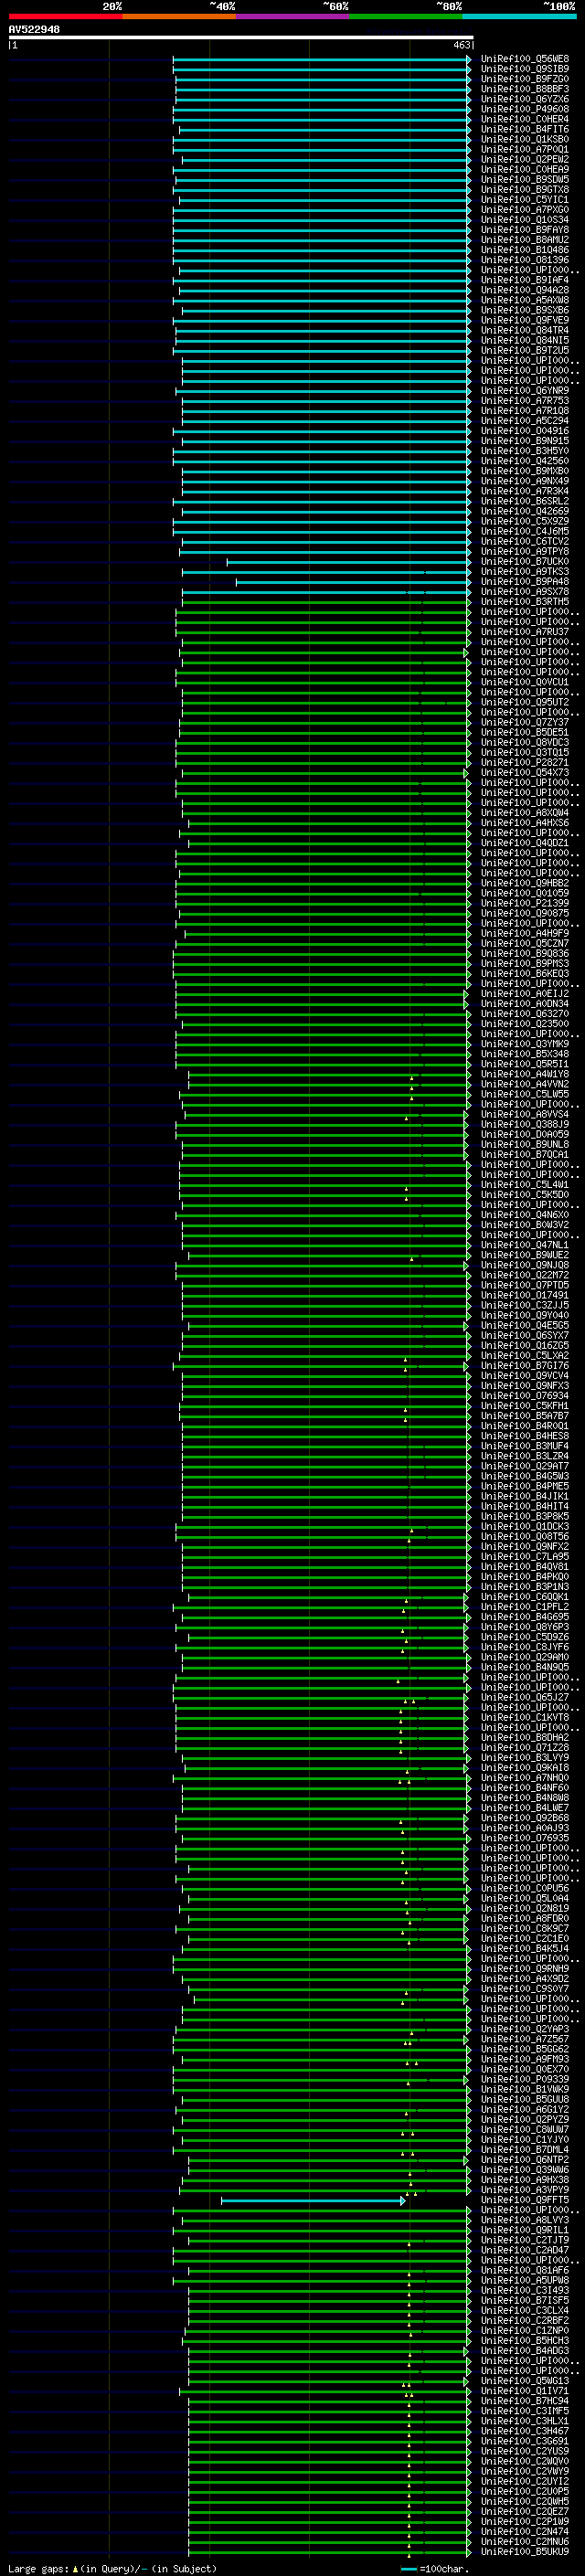Image resolution: width=585 pixels, height=2576 pixels.
Task: Open hit UniRef100_B9FZG0
Action: pos(525,79)
